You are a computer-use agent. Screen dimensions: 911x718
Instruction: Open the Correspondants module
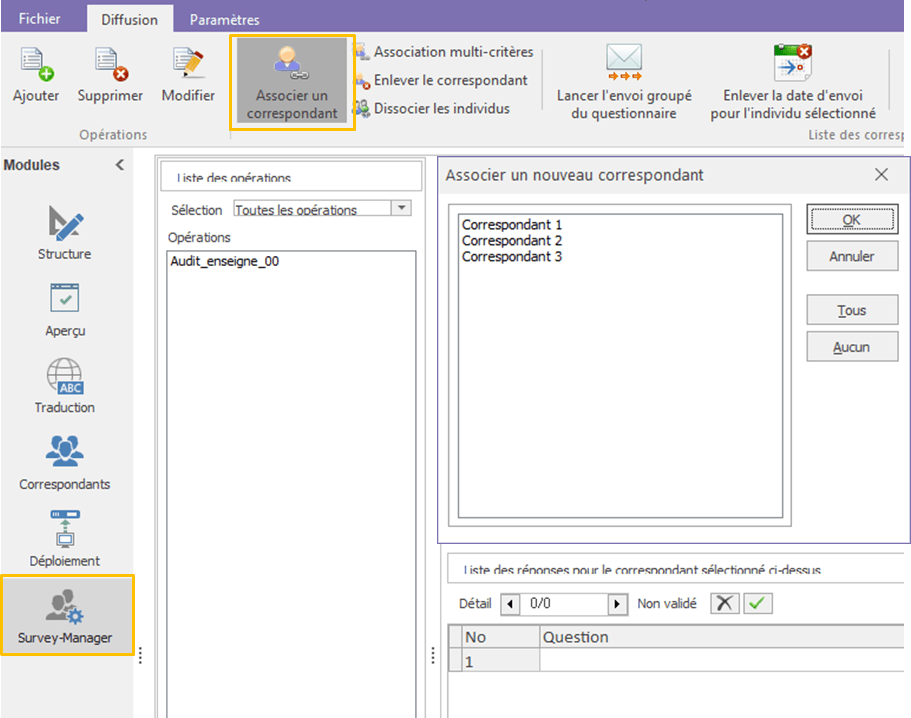click(64, 464)
